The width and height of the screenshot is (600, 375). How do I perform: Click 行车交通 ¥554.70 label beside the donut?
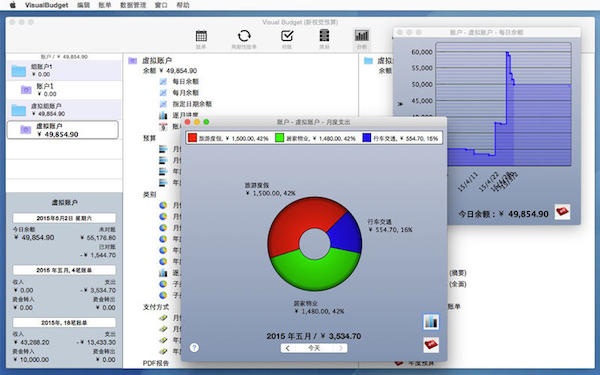390,226
